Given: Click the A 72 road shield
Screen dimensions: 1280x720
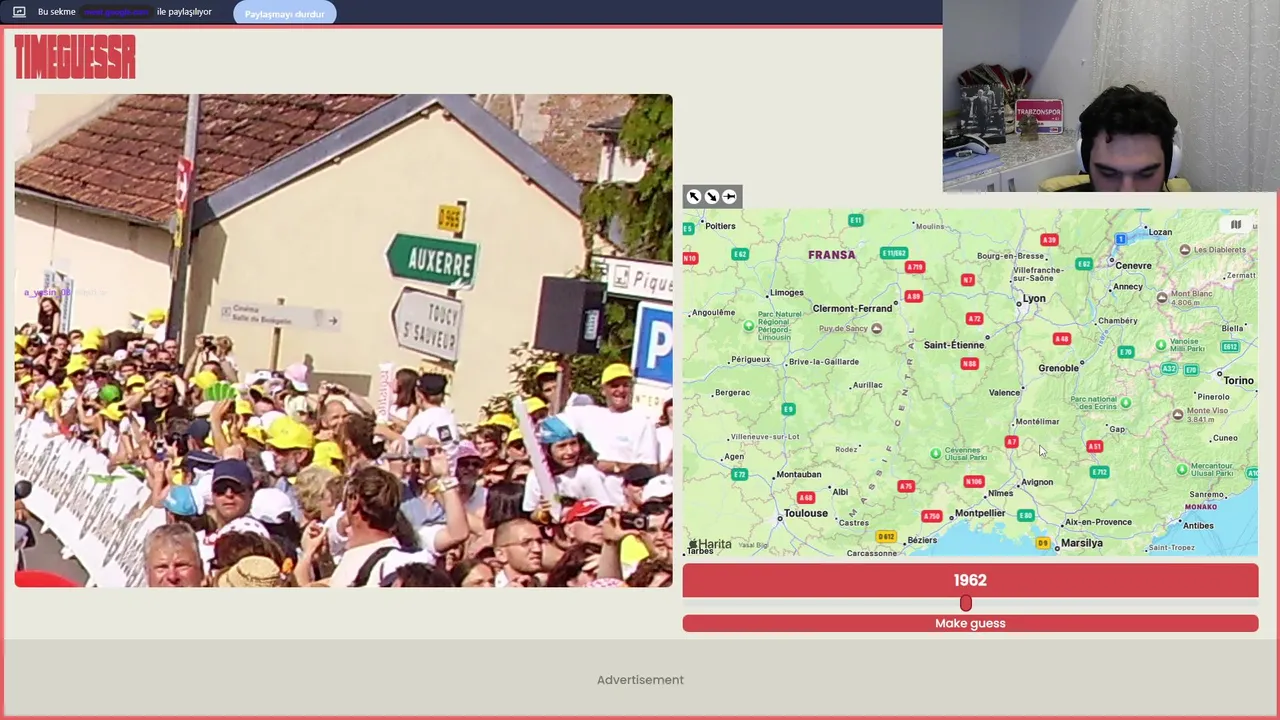Looking at the screenshot, I should pos(974,318).
